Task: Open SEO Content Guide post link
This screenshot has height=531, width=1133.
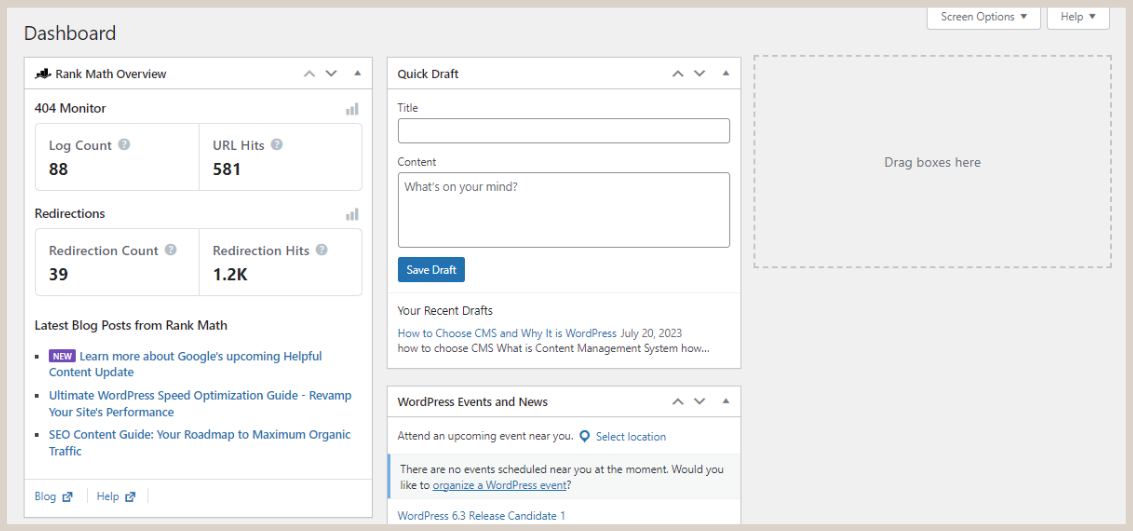Action: (199, 443)
